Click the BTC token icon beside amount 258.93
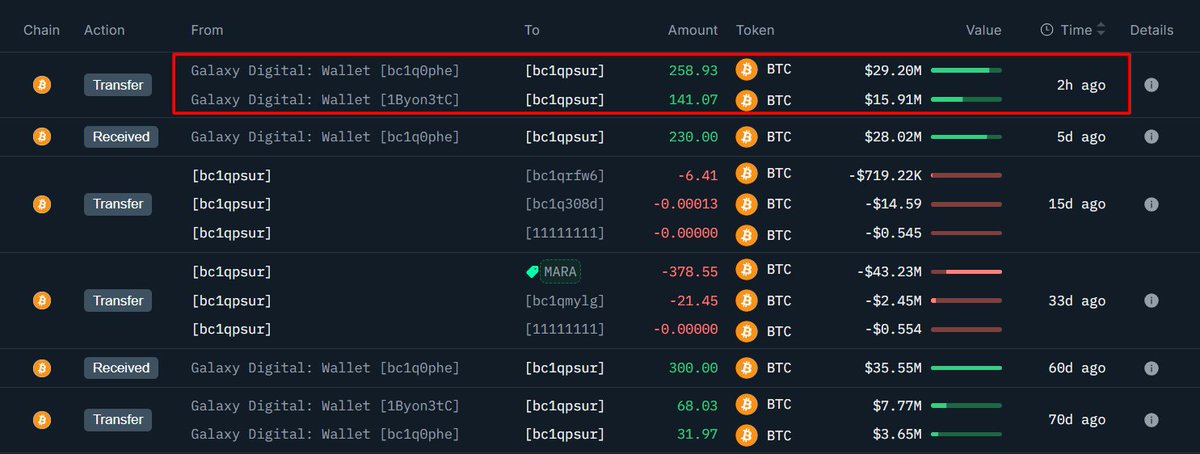1200x454 pixels. 746,70
